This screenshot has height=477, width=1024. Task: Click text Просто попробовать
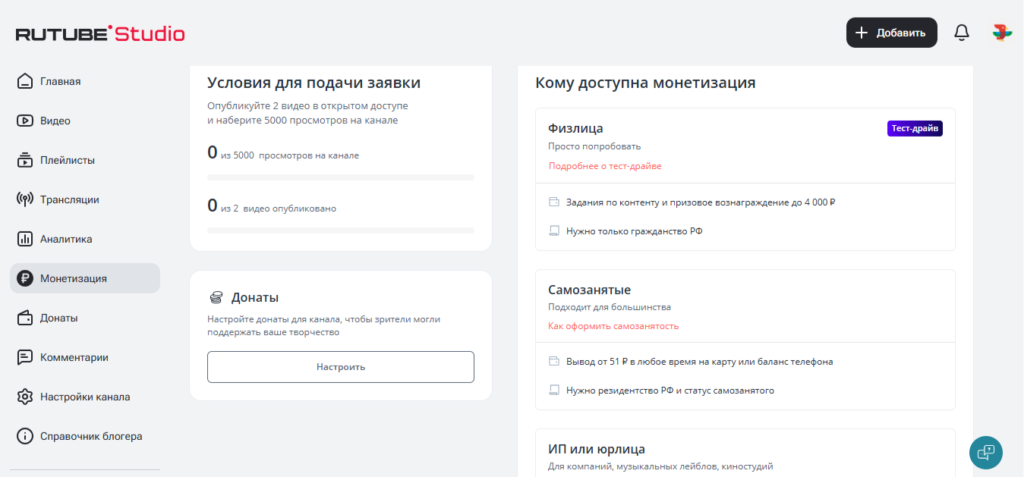[x=595, y=146]
